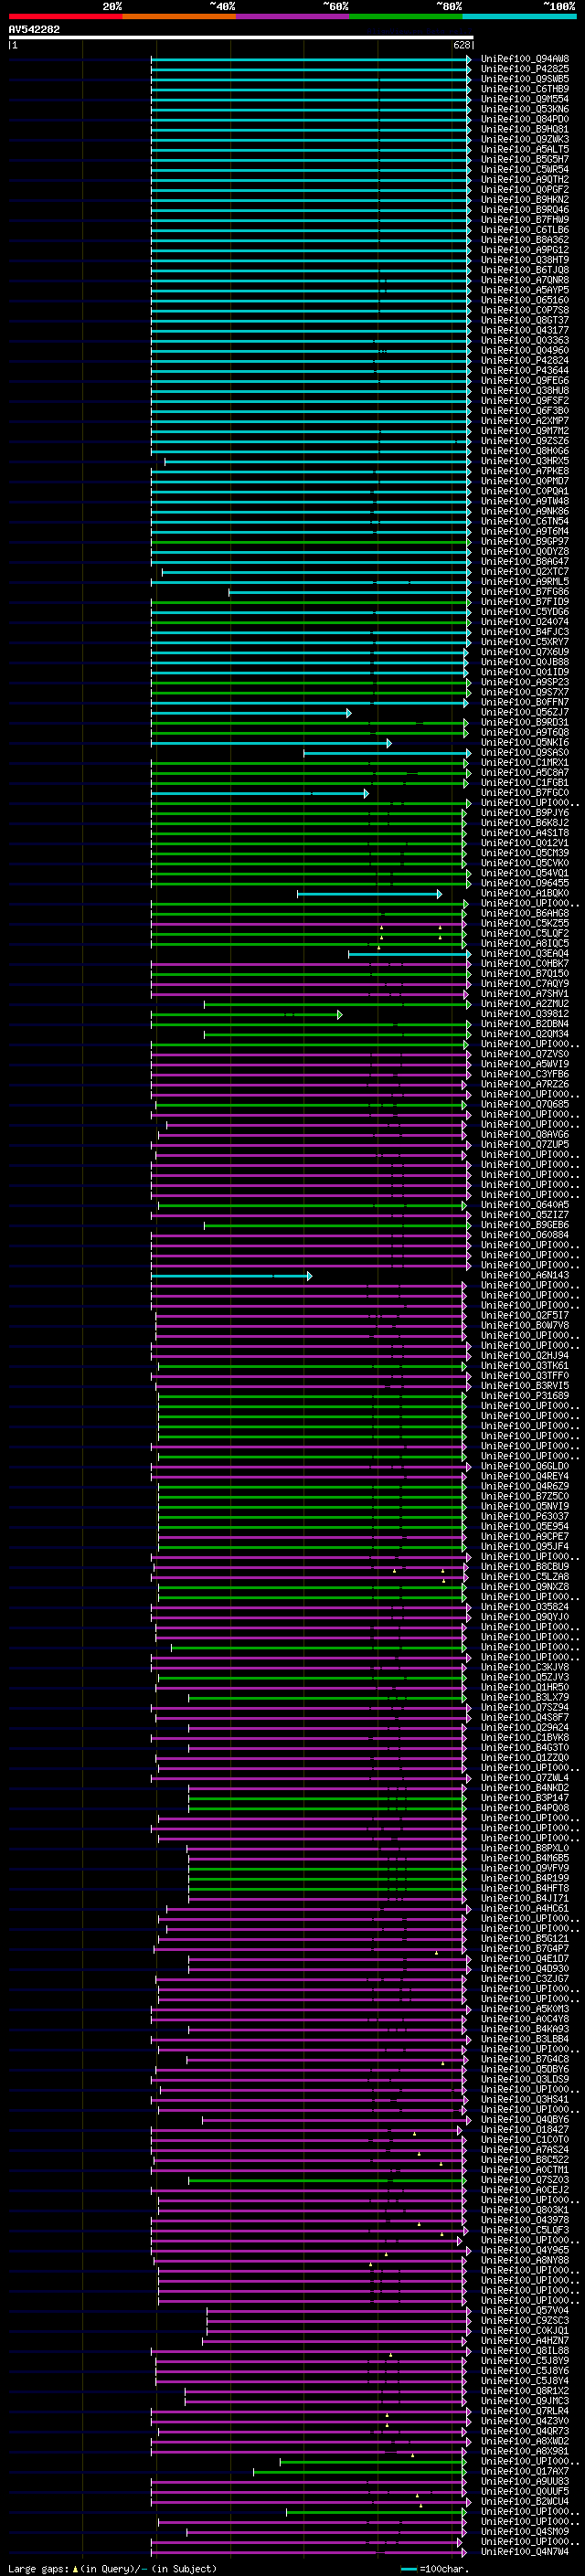Viewport: 585px width, 2576px height.
Task: Click hit label UniRef100_O65160
Action: tap(525, 300)
